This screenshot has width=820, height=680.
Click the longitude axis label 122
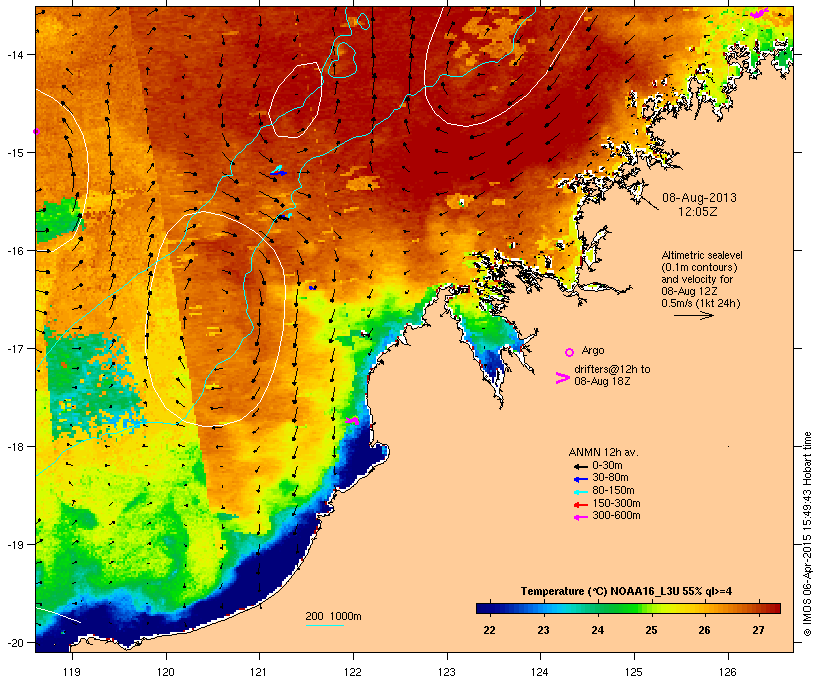353,672
